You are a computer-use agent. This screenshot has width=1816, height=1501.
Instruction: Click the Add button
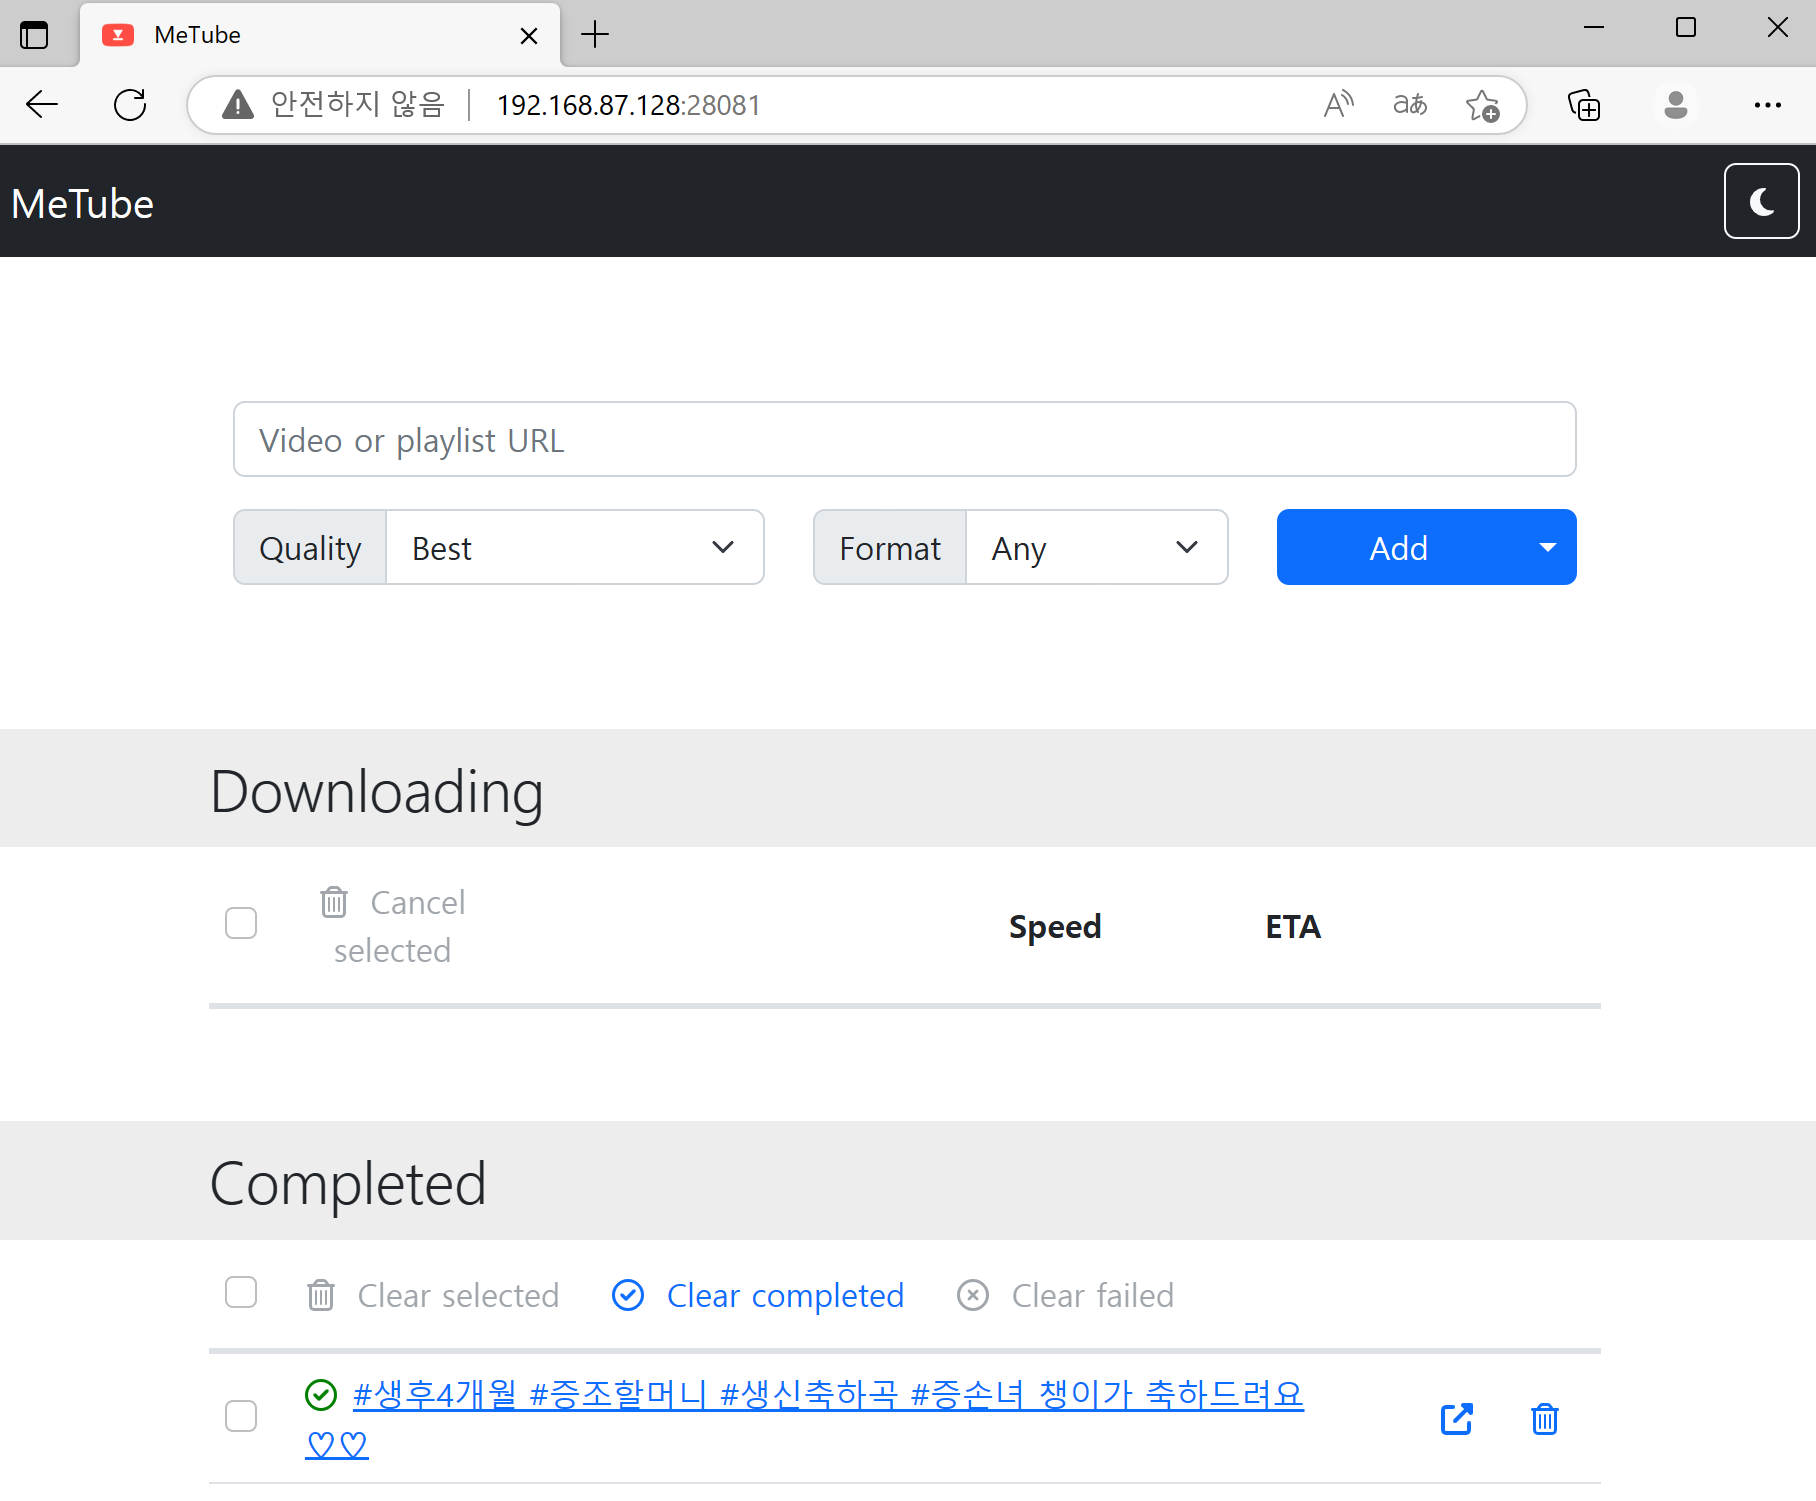point(1398,547)
